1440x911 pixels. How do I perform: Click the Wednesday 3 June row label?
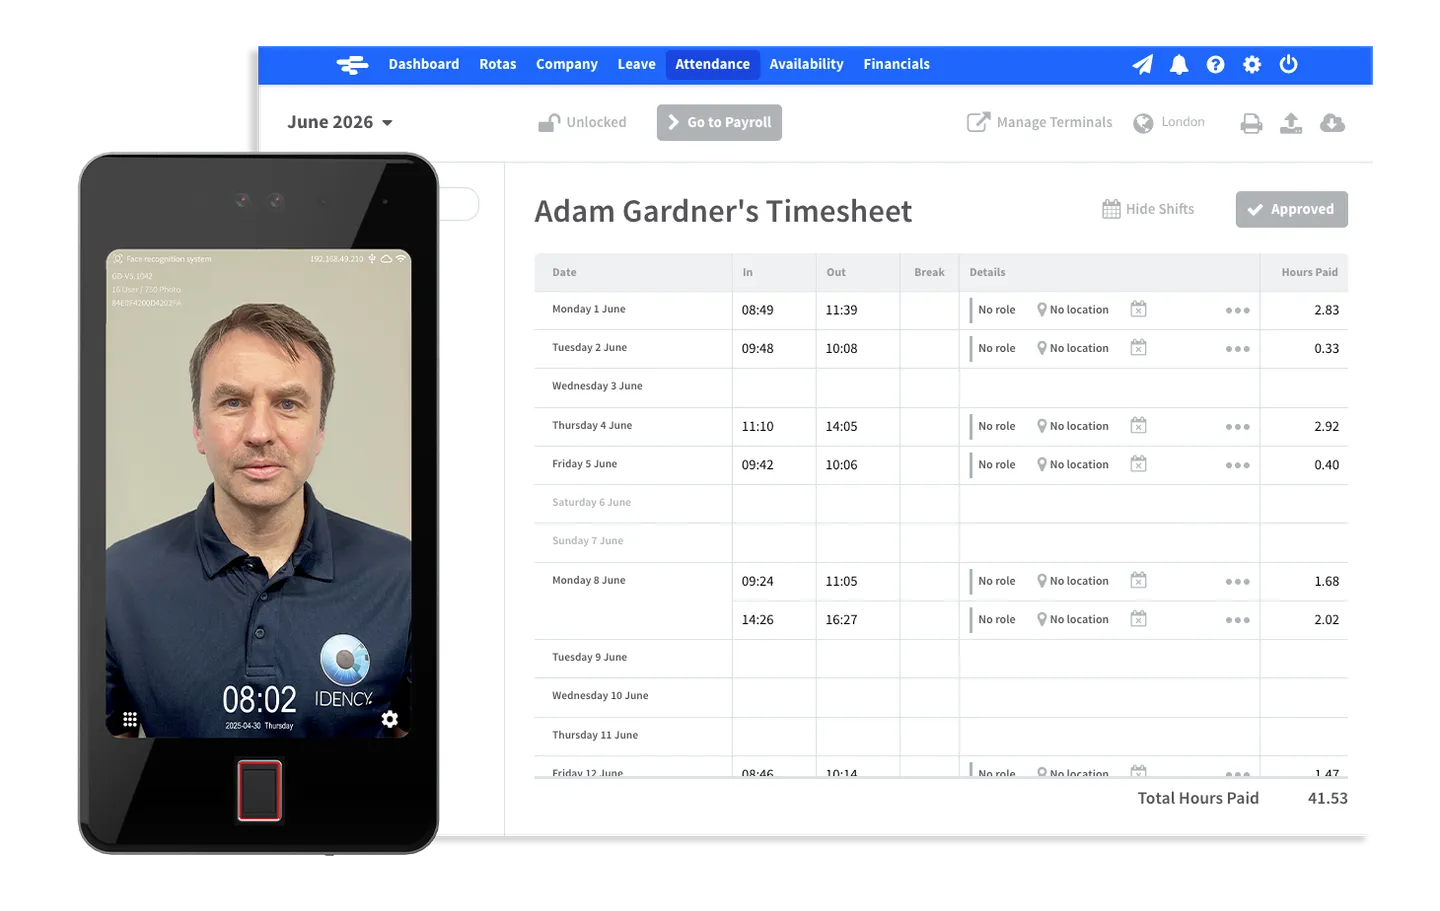[x=597, y=386]
